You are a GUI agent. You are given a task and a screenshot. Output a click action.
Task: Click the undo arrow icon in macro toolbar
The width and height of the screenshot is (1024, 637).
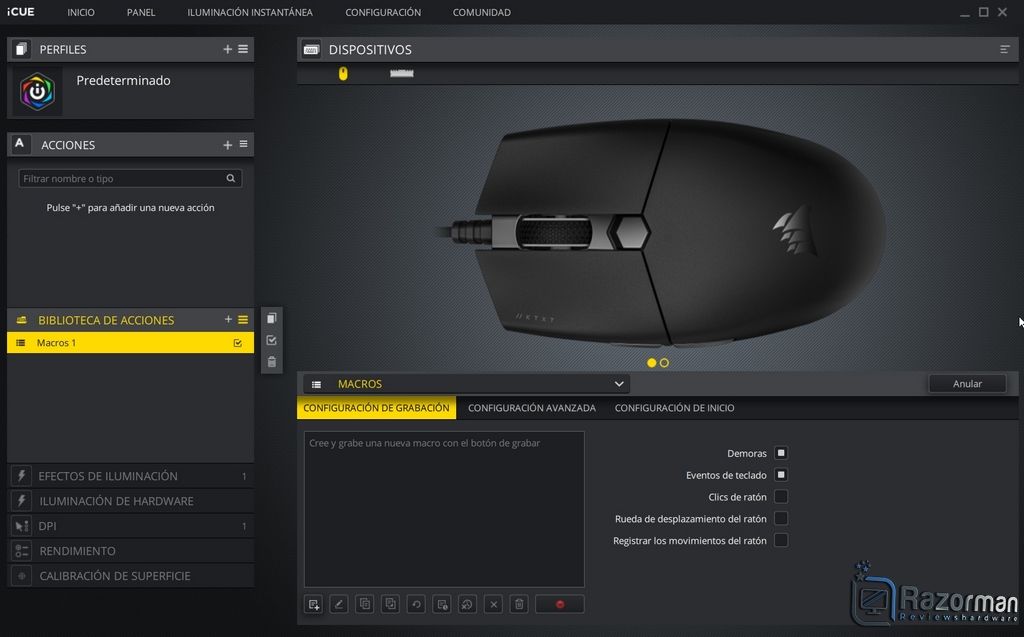tap(416, 604)
